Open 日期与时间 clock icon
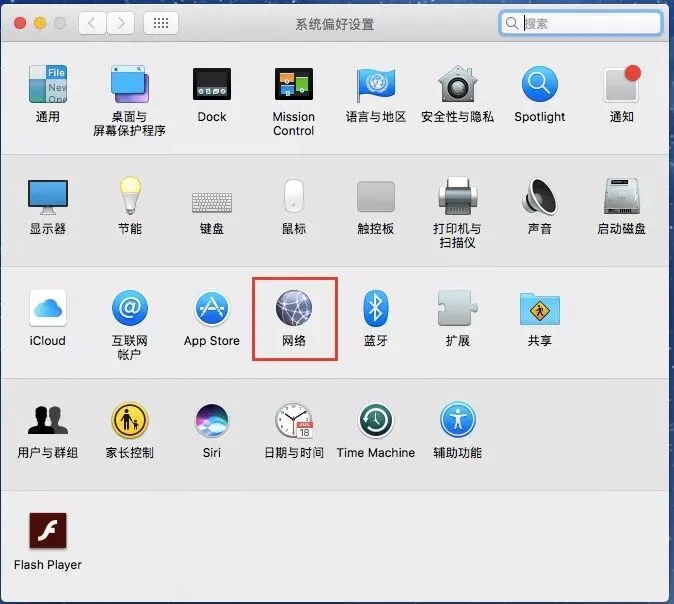Viewport: 674px width, 604px height. pos(294,420)
